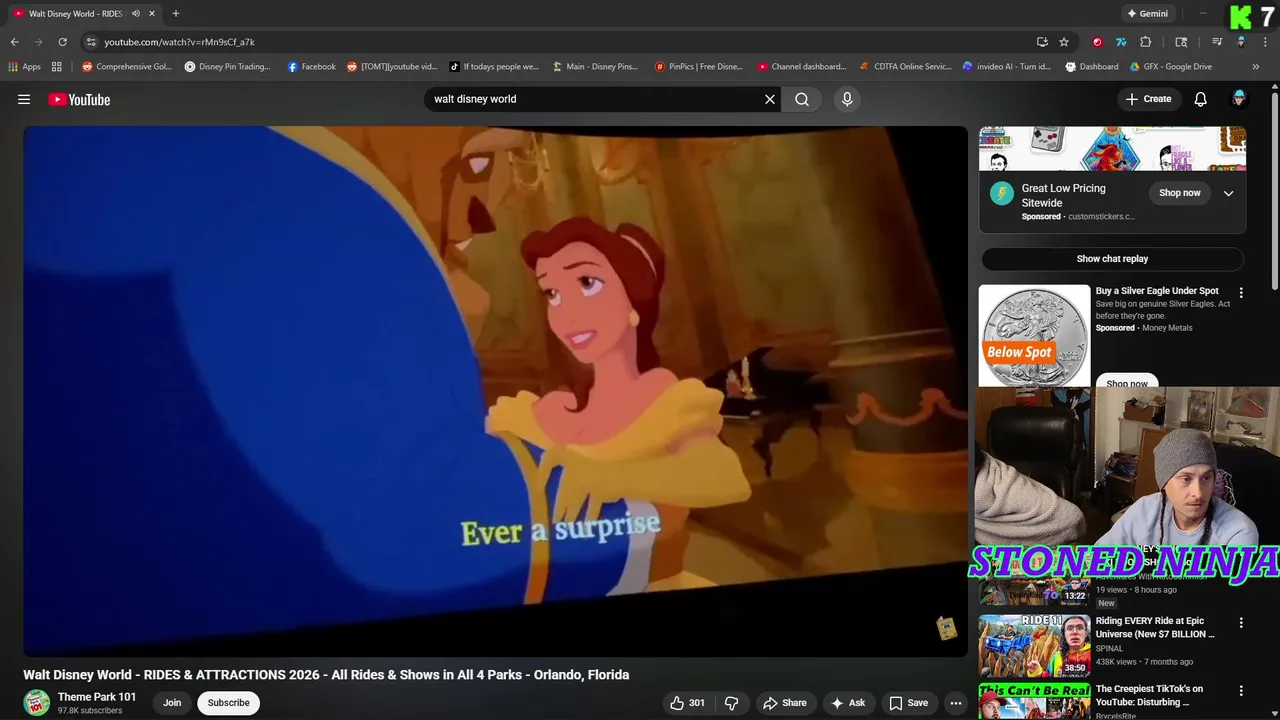
Task: Select the Walt Disney World - RIDES tab
Action: [x=75, y=14]
